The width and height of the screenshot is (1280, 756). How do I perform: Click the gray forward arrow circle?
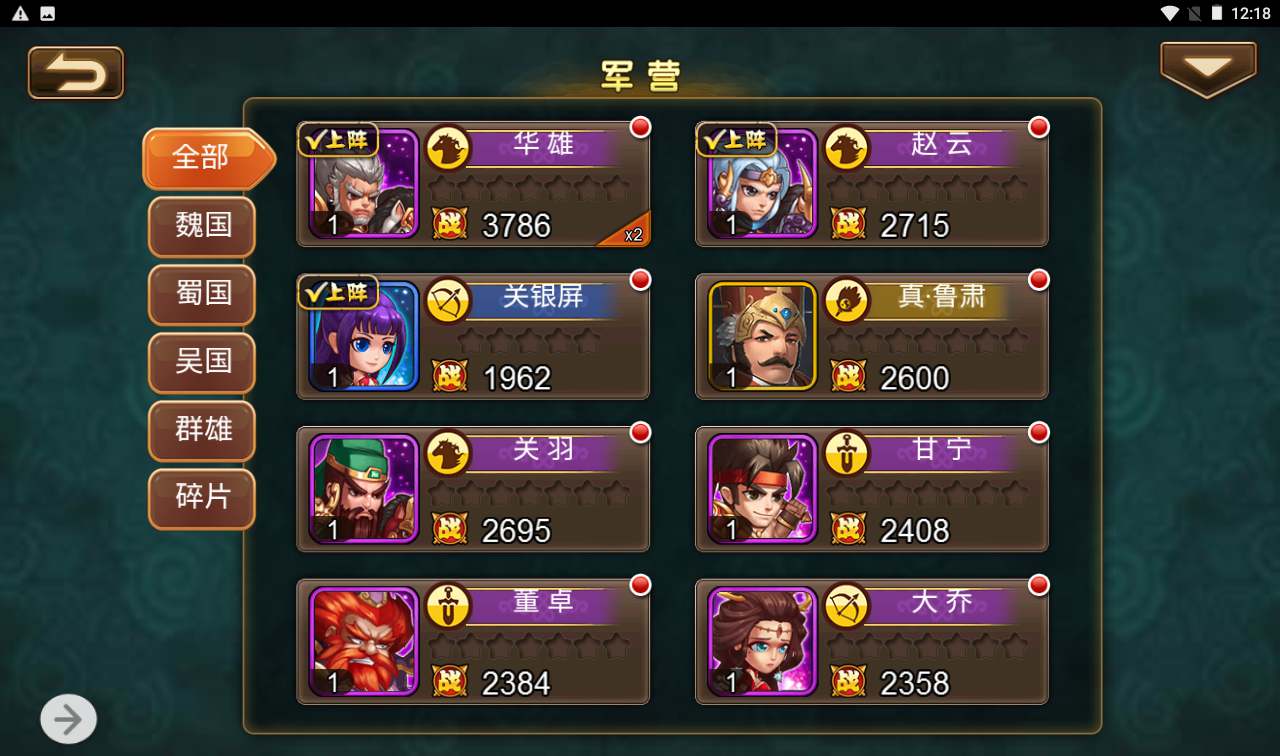point(68,719)
